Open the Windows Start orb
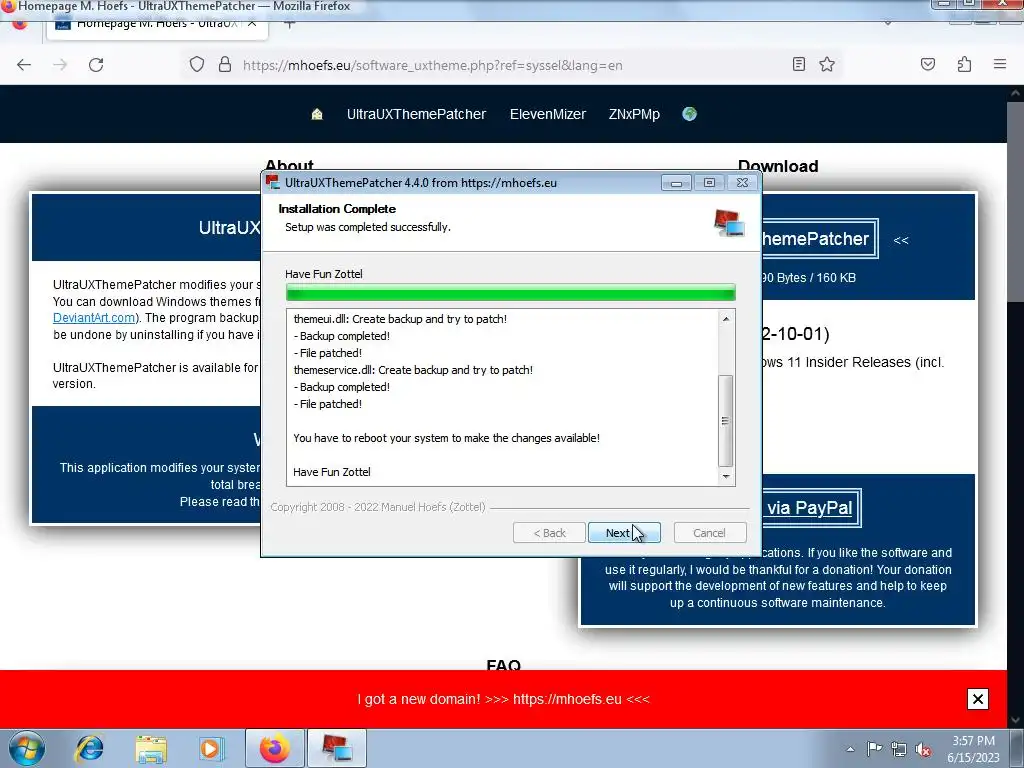Viewport: 1024px width, 768px height. [26, 748]
